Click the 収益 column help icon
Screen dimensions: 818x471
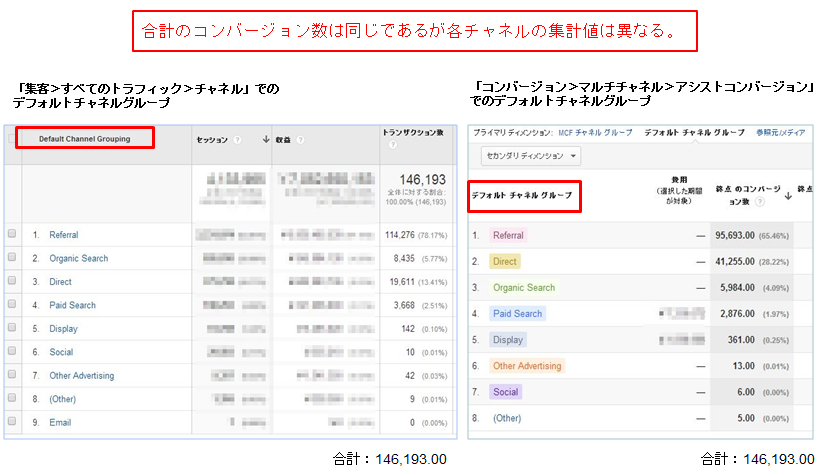[x=300, y=139]
